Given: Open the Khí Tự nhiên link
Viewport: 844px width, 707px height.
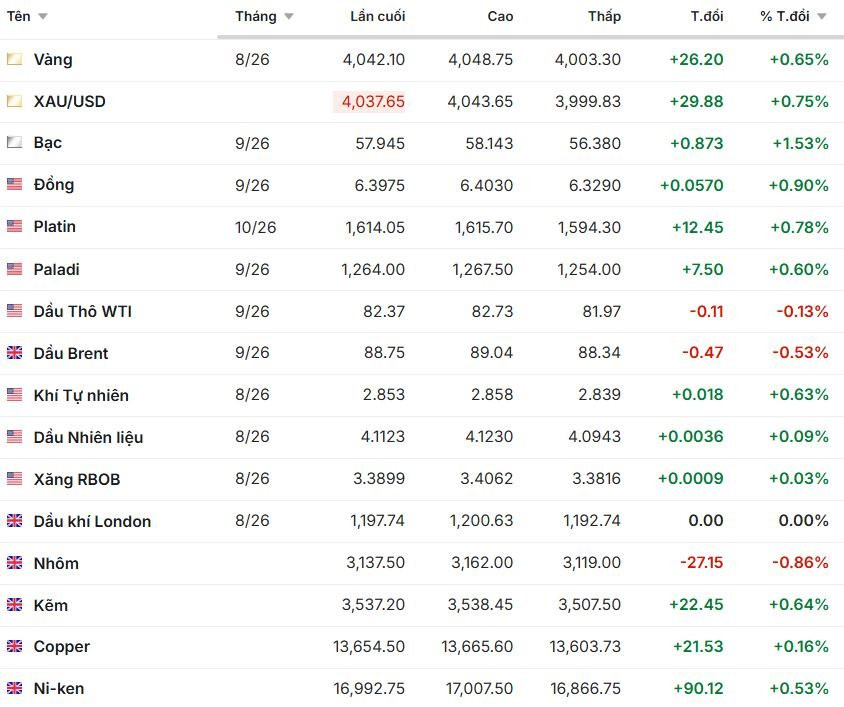Looking at the screenshot, I should pyautogui.click(x=81, y=395).
